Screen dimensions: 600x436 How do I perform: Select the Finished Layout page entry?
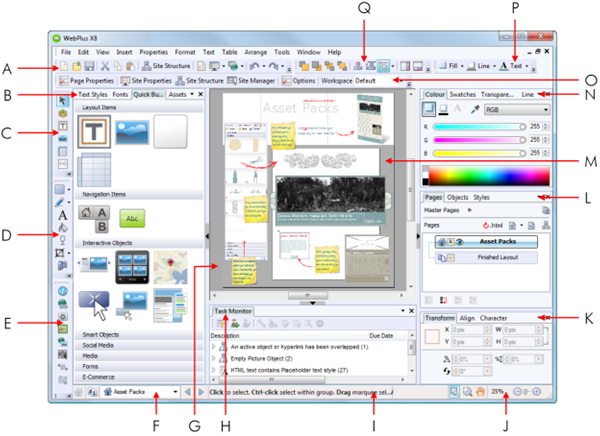(x=496, y=257)
